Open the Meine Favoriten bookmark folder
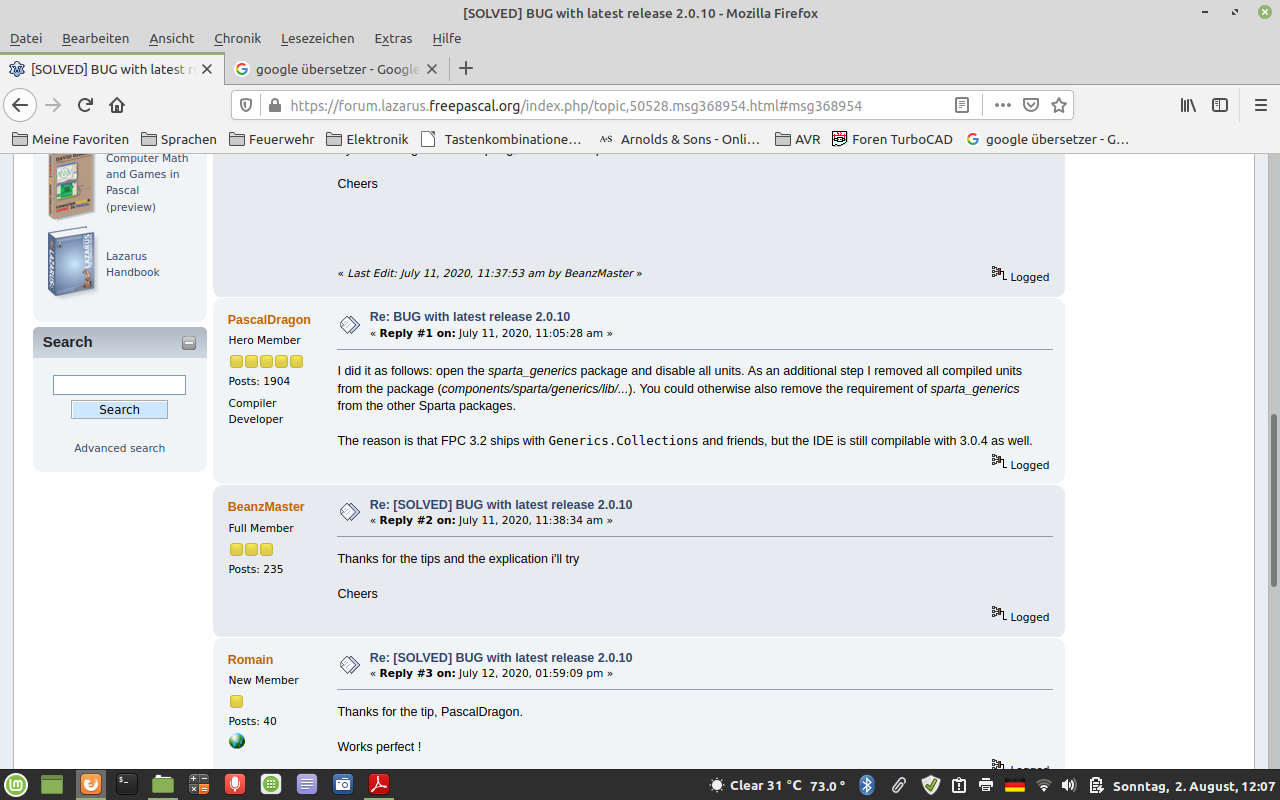Viewport: 1280px width, 800px height. click(x=71, y=139)
